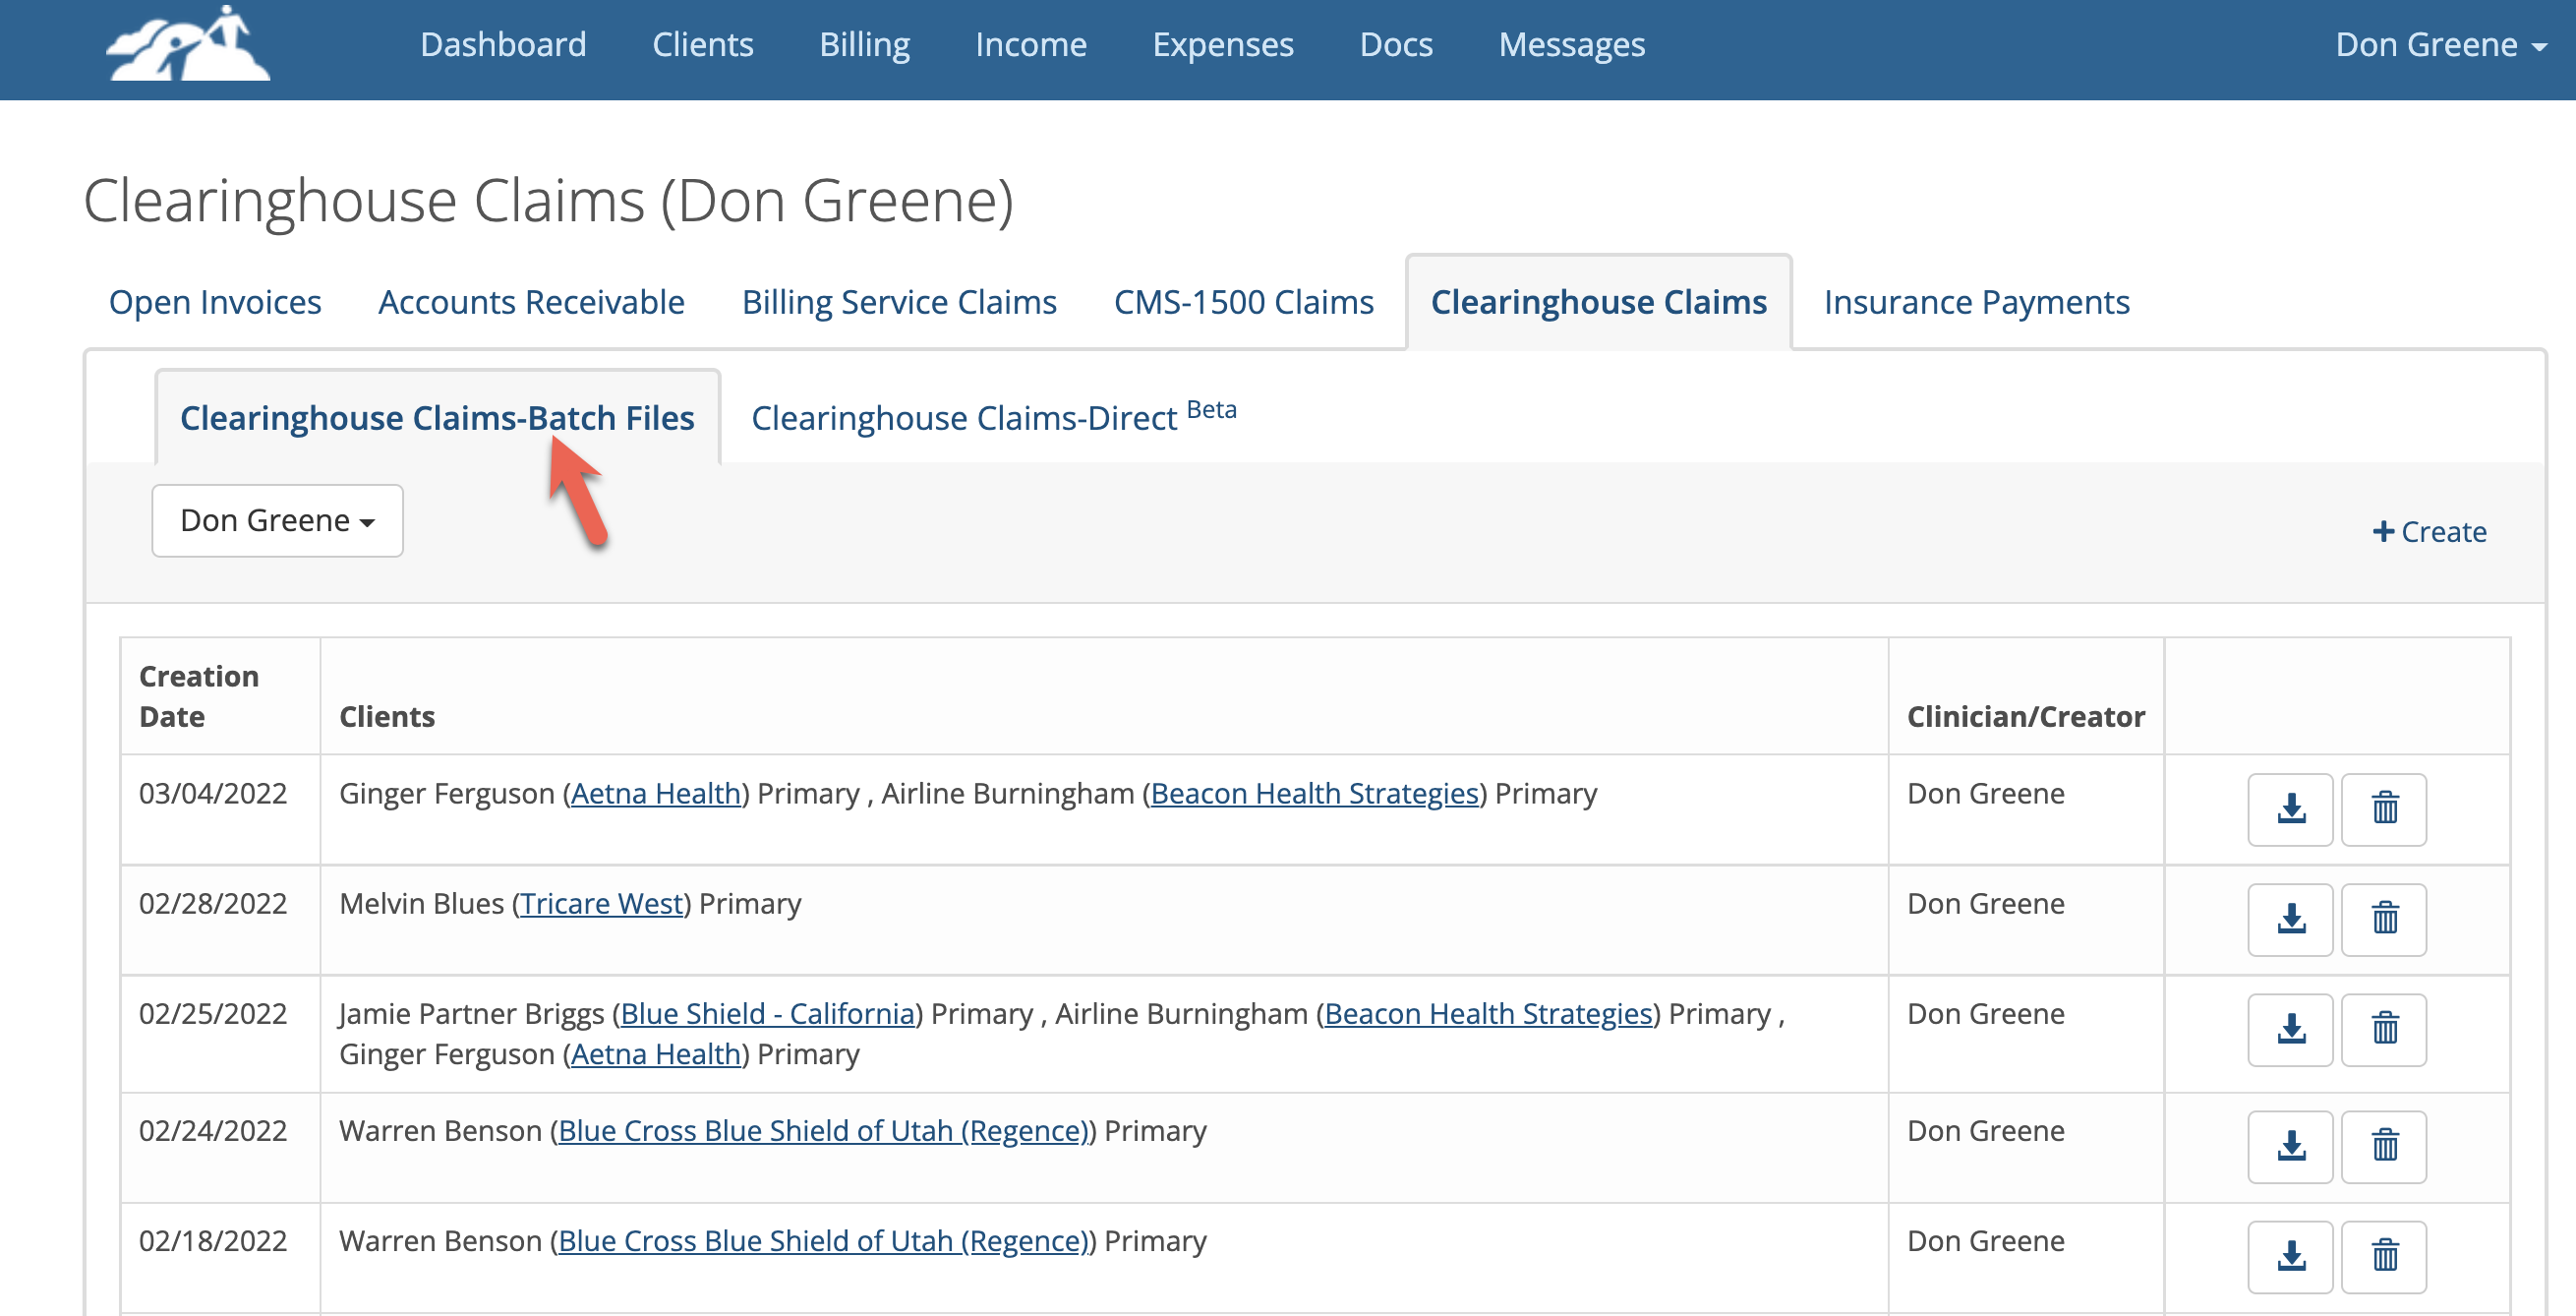Click the Create button

(2430, 531)
